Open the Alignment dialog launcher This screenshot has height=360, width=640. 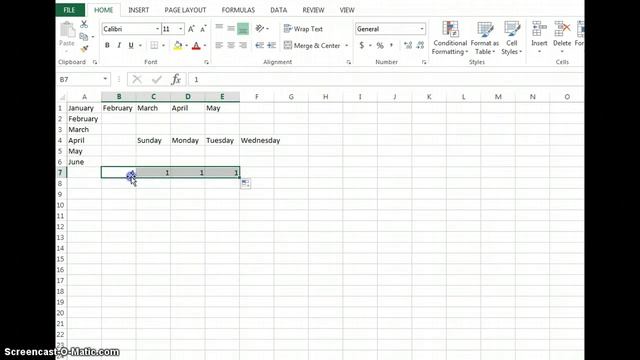[x=349, y=62]
